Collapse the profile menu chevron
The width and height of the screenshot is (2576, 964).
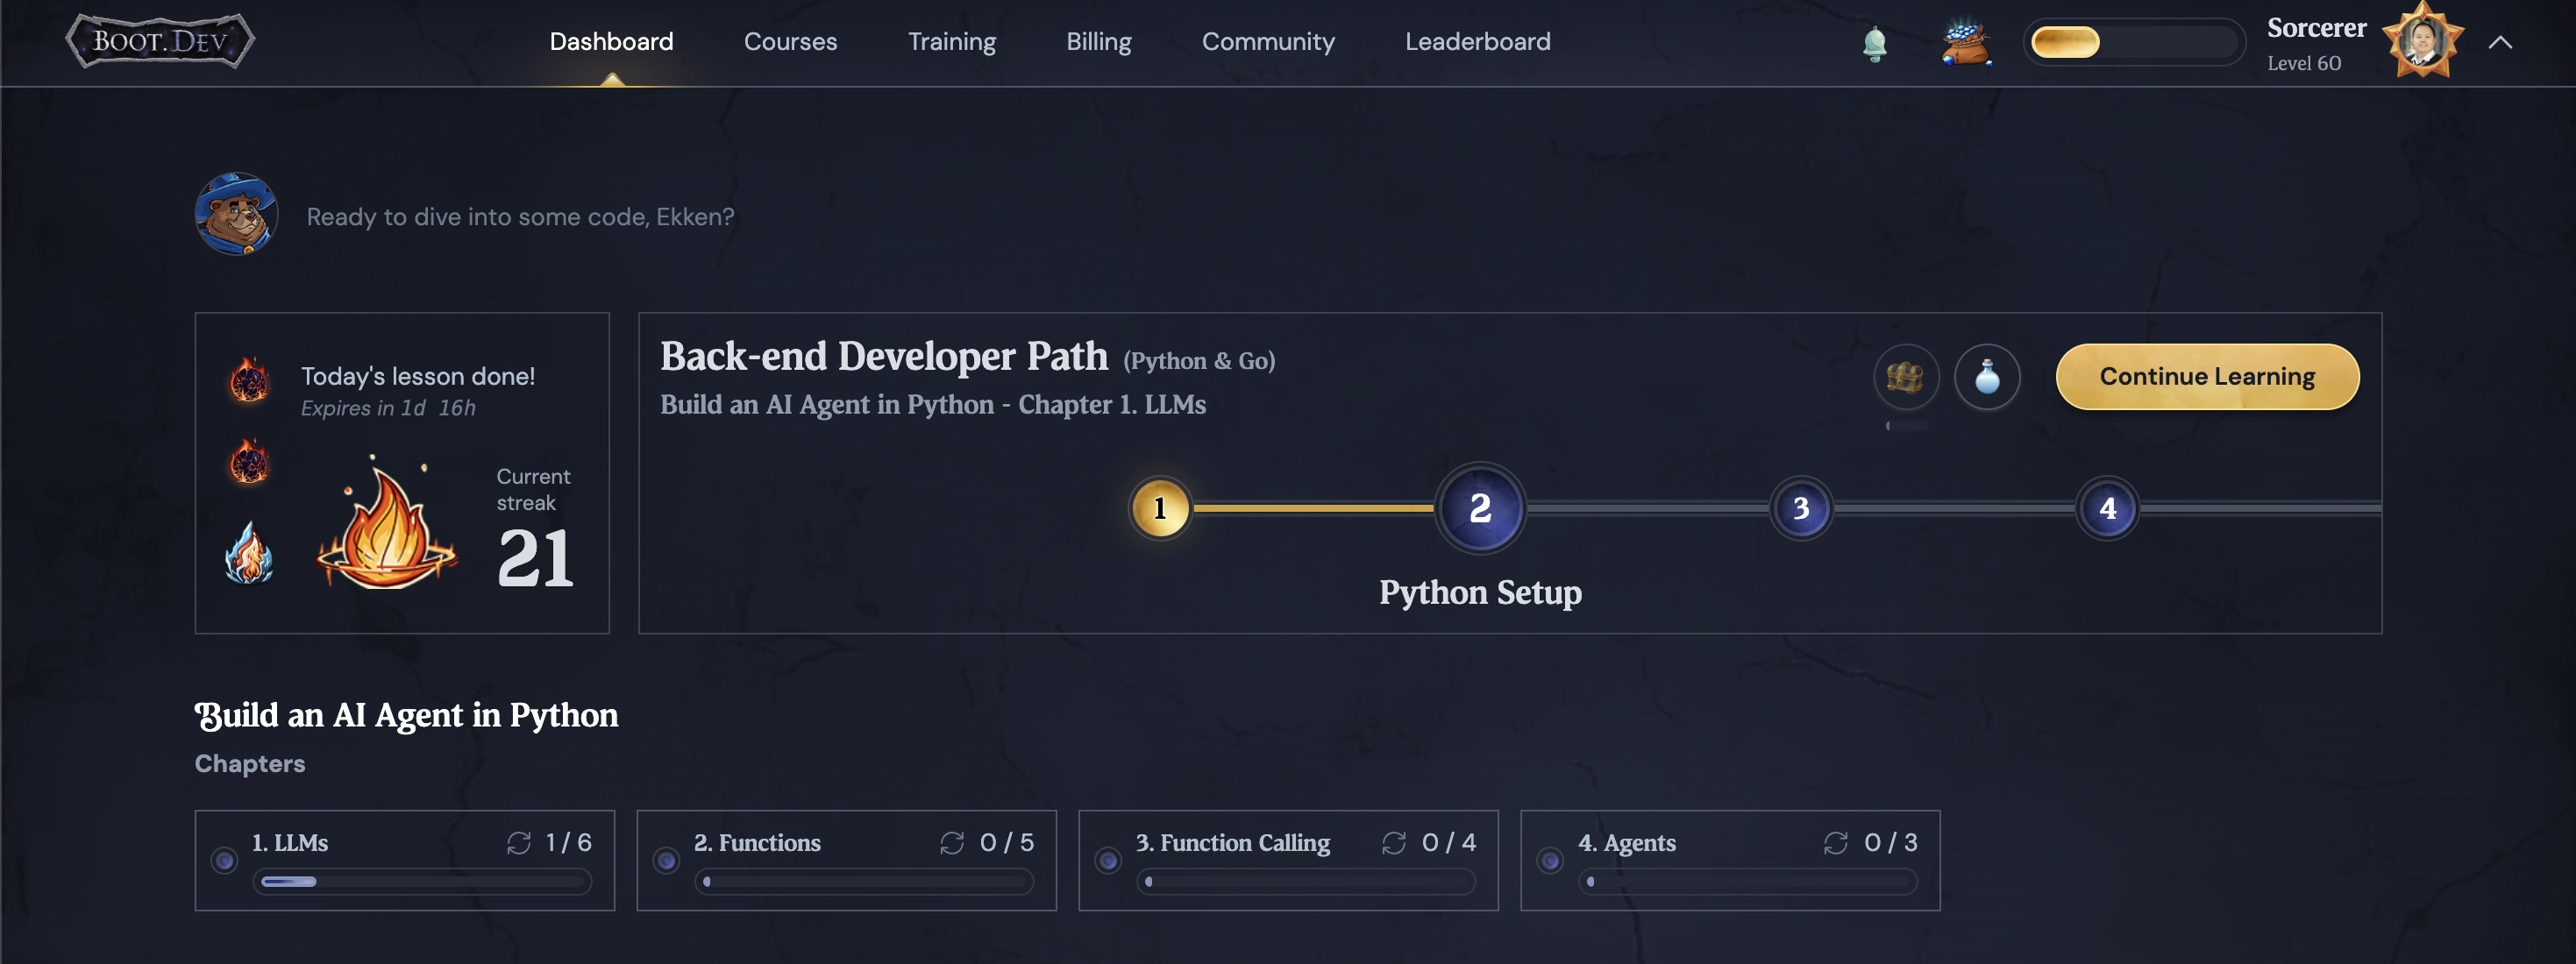click(2500, 42)
